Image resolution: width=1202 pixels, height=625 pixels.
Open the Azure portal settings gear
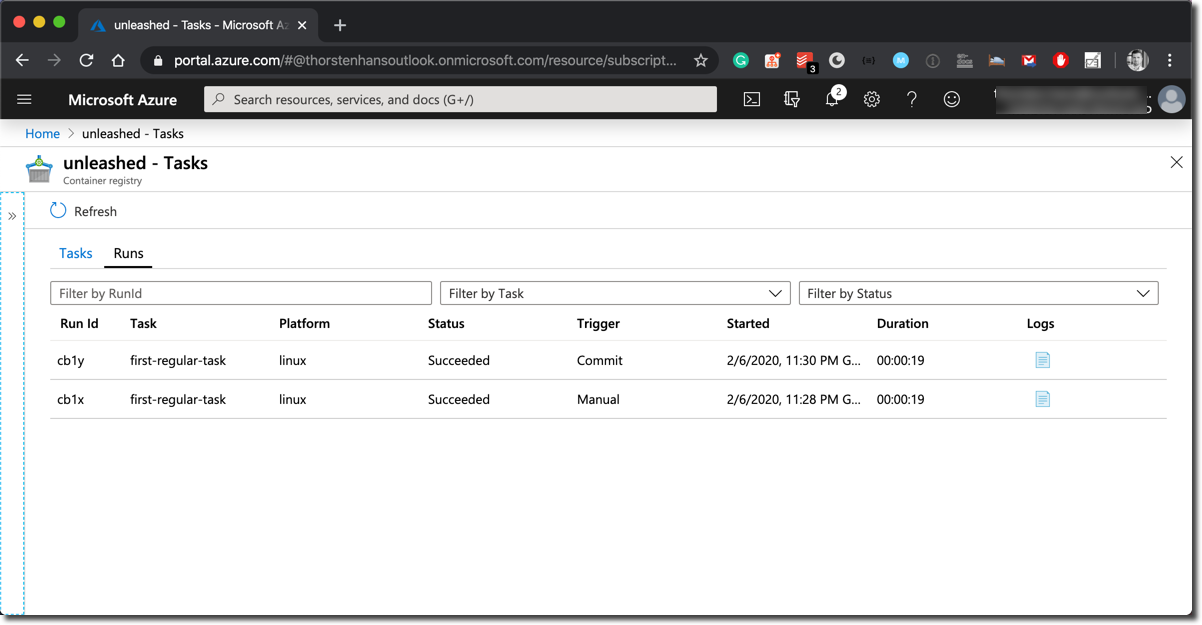[x=871, y=99]
